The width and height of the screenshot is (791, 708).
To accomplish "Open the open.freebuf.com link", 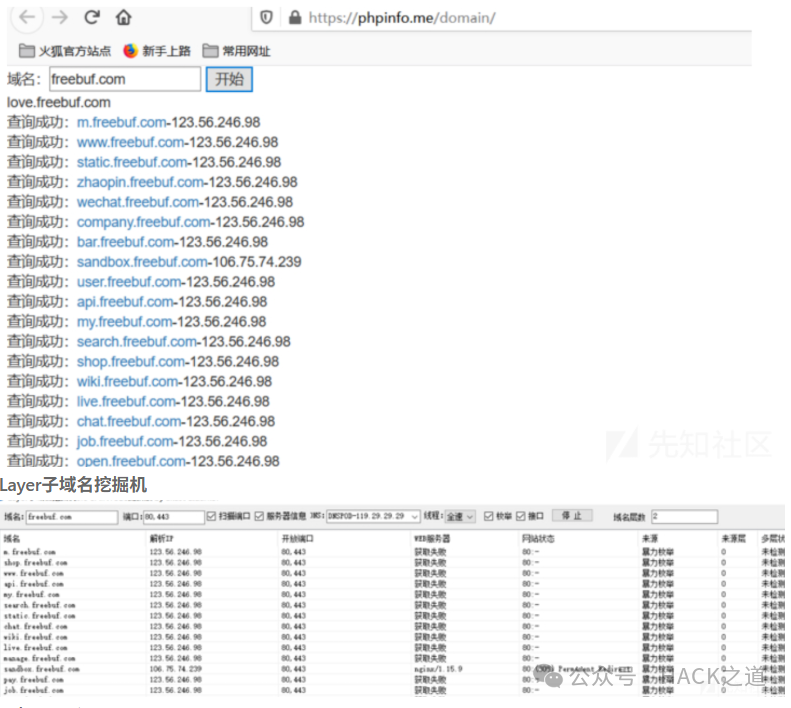I will coord(131,461).
